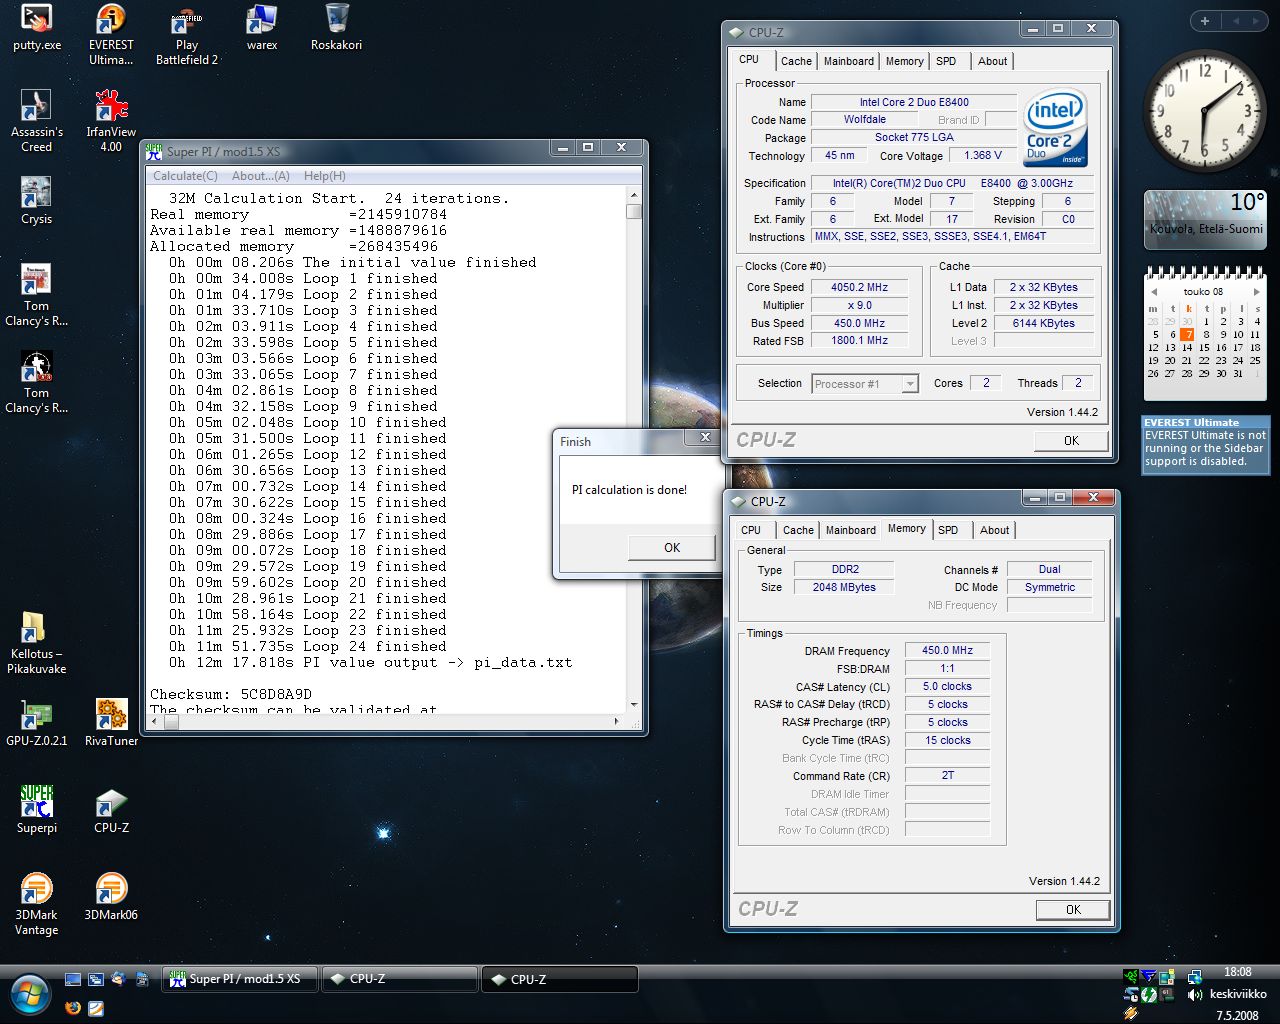Select day 7 in the calendar gadget

tap(1187, 335)
